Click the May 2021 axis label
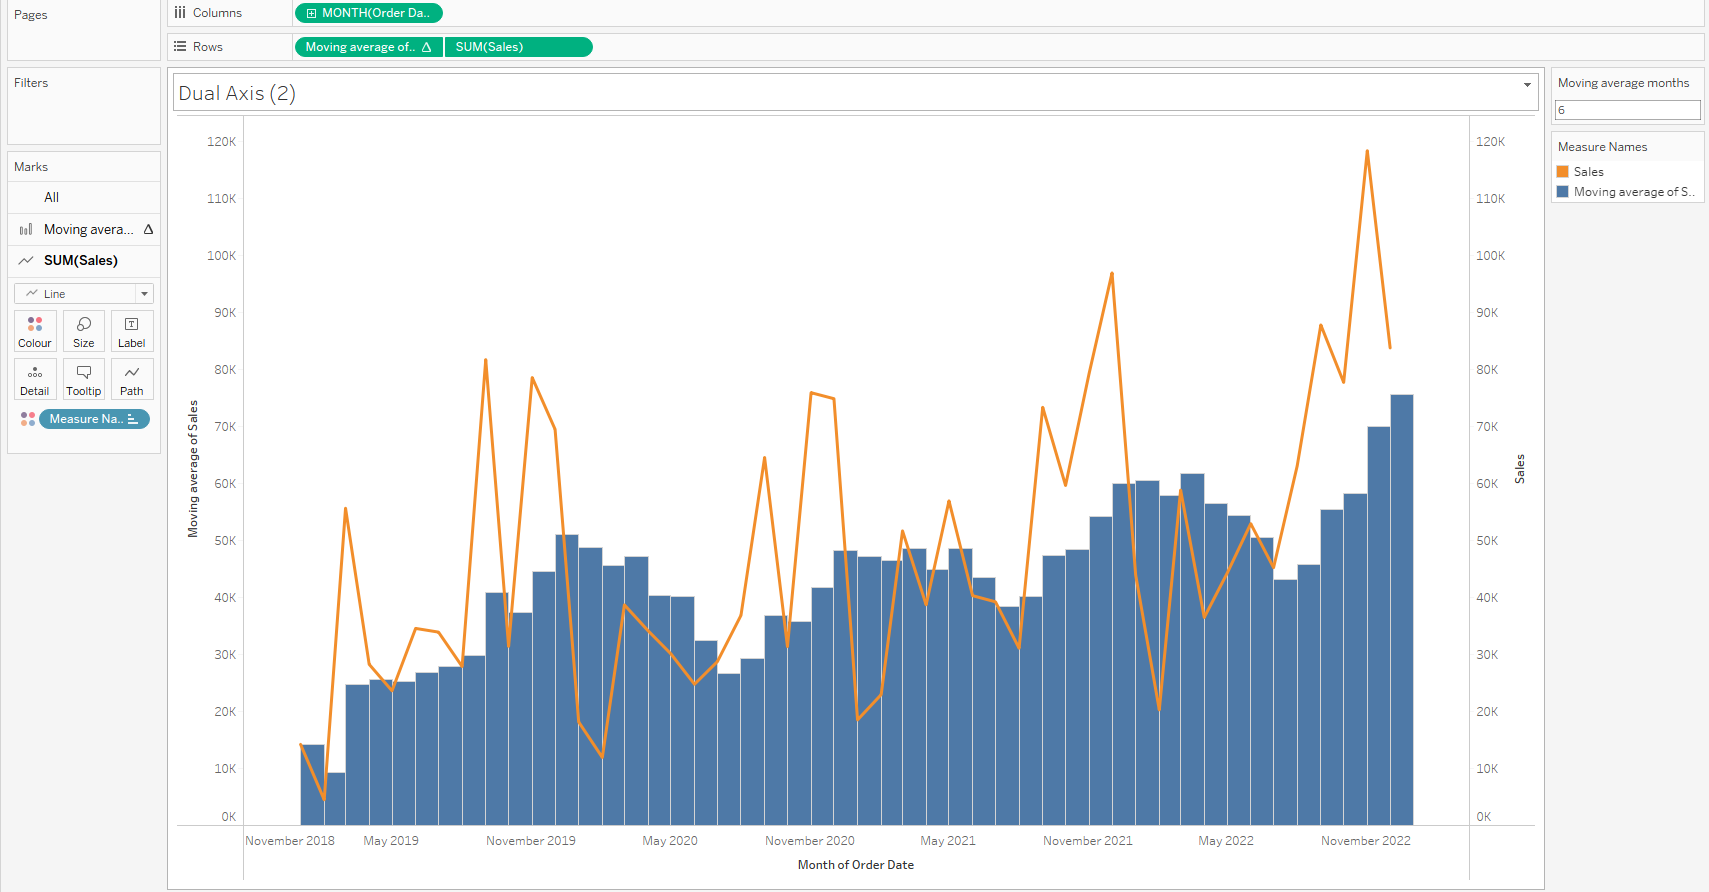This screenshot has width=1709, height=892. pos(948,841)
